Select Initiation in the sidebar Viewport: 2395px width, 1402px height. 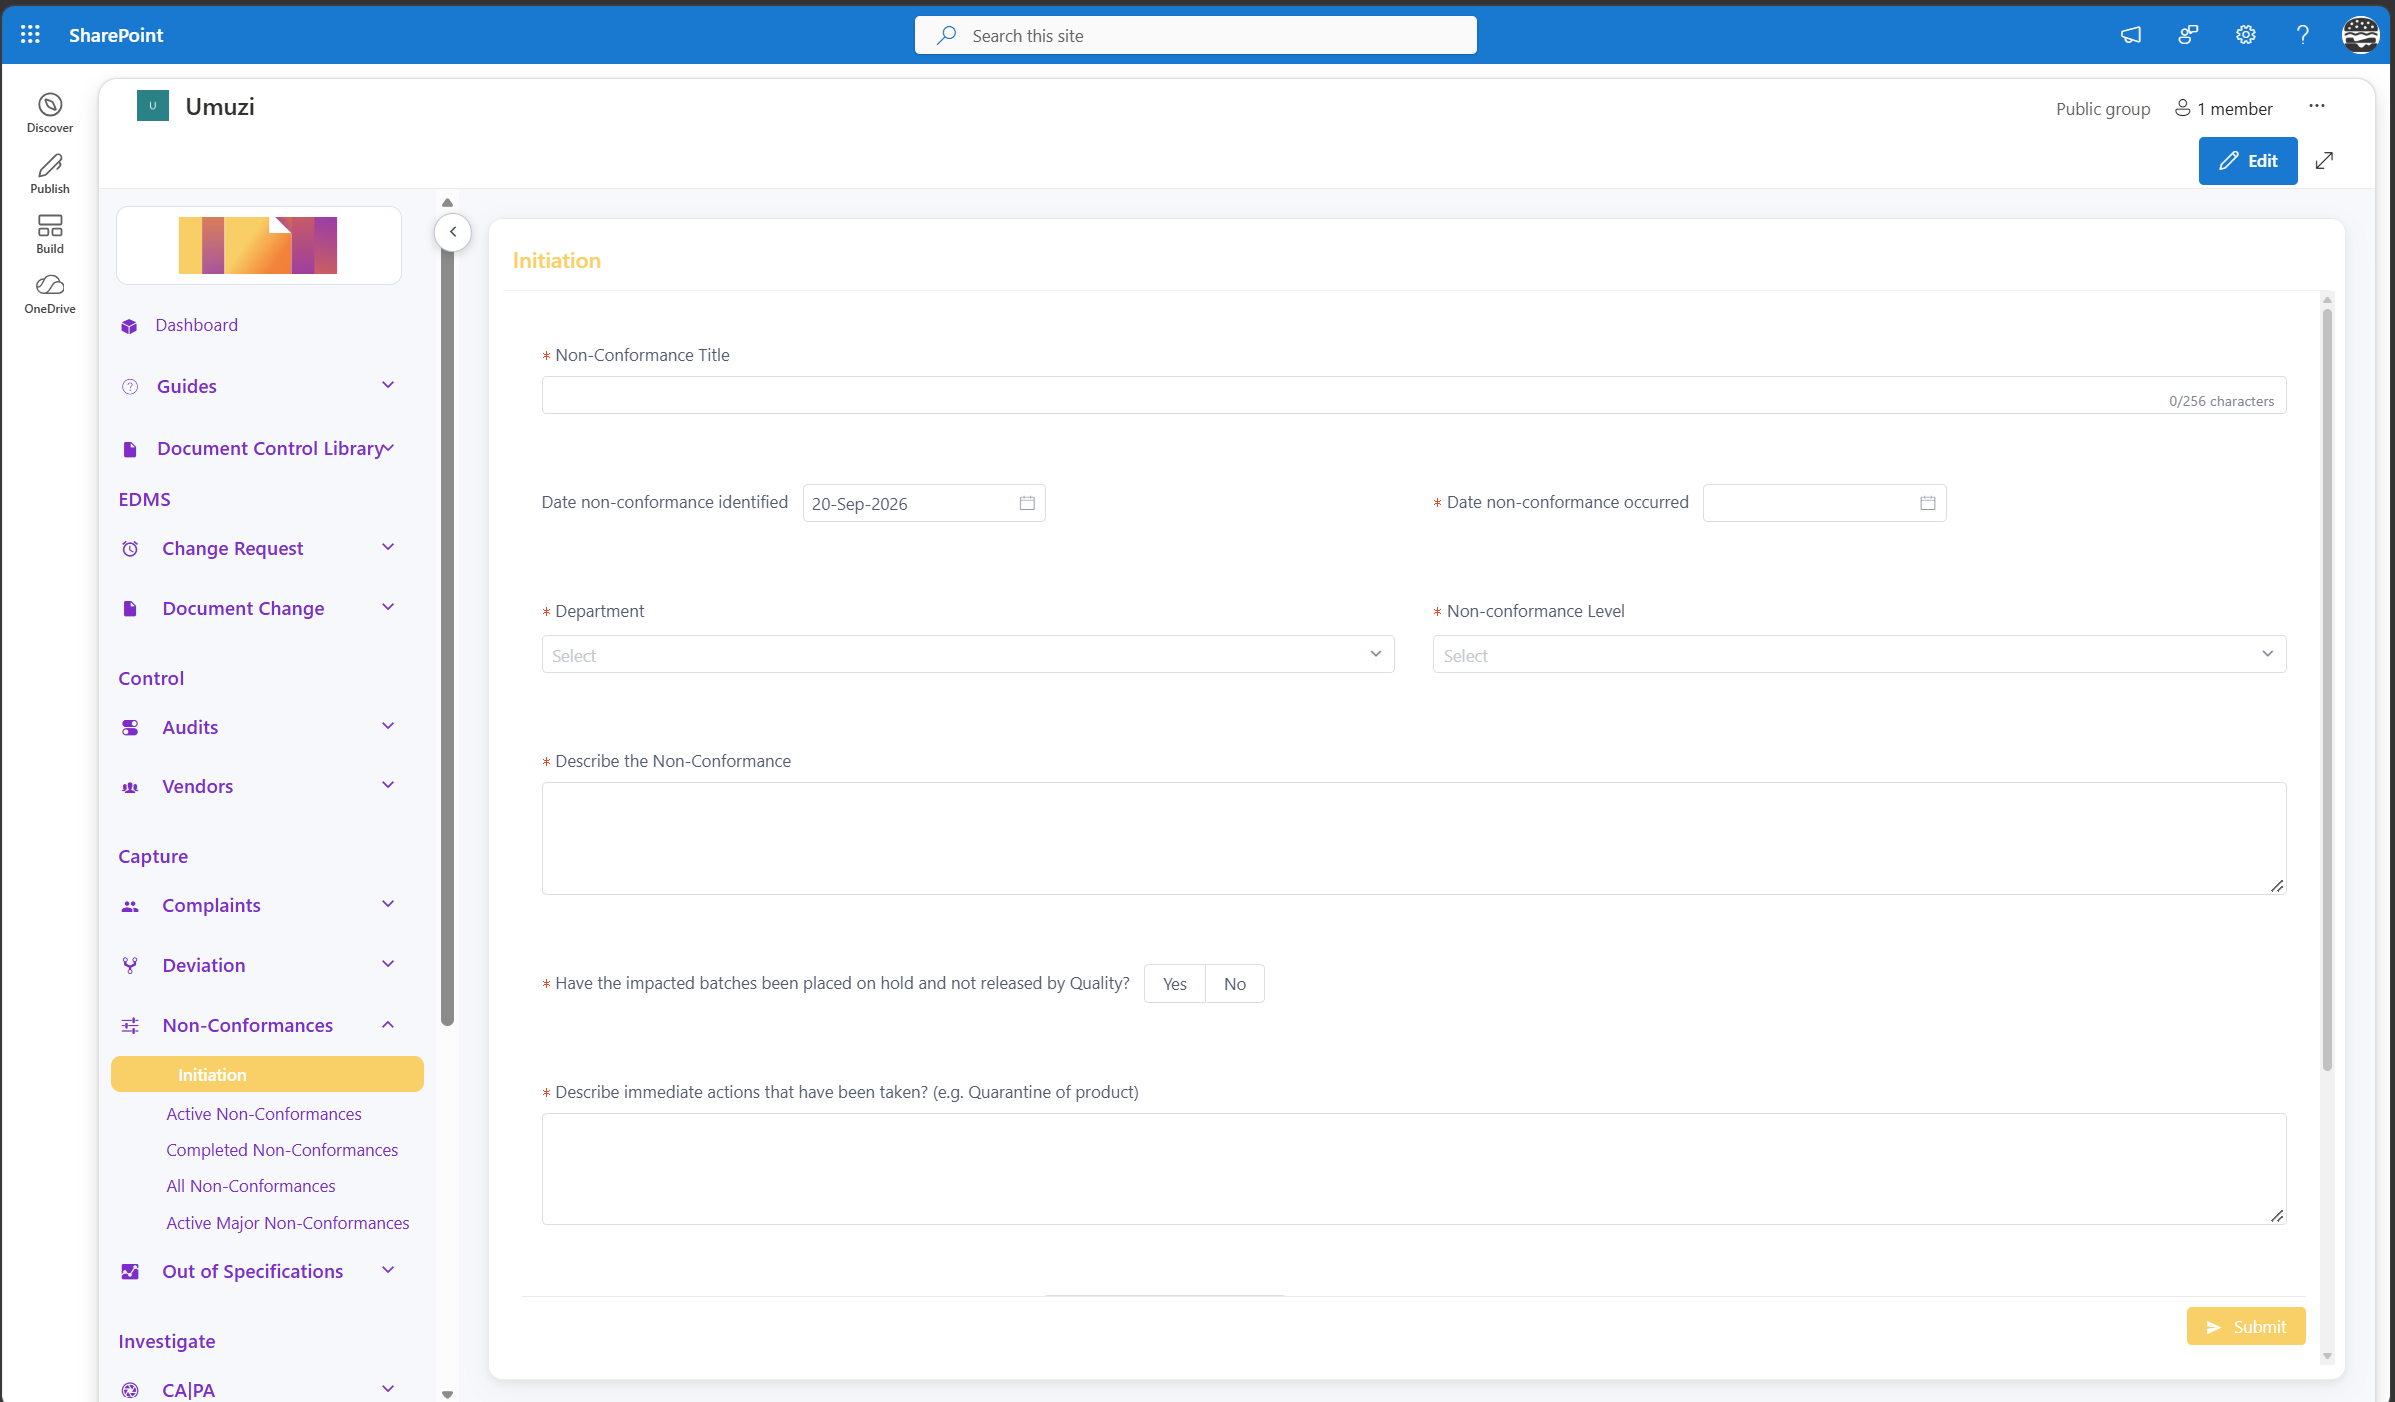267,1075
